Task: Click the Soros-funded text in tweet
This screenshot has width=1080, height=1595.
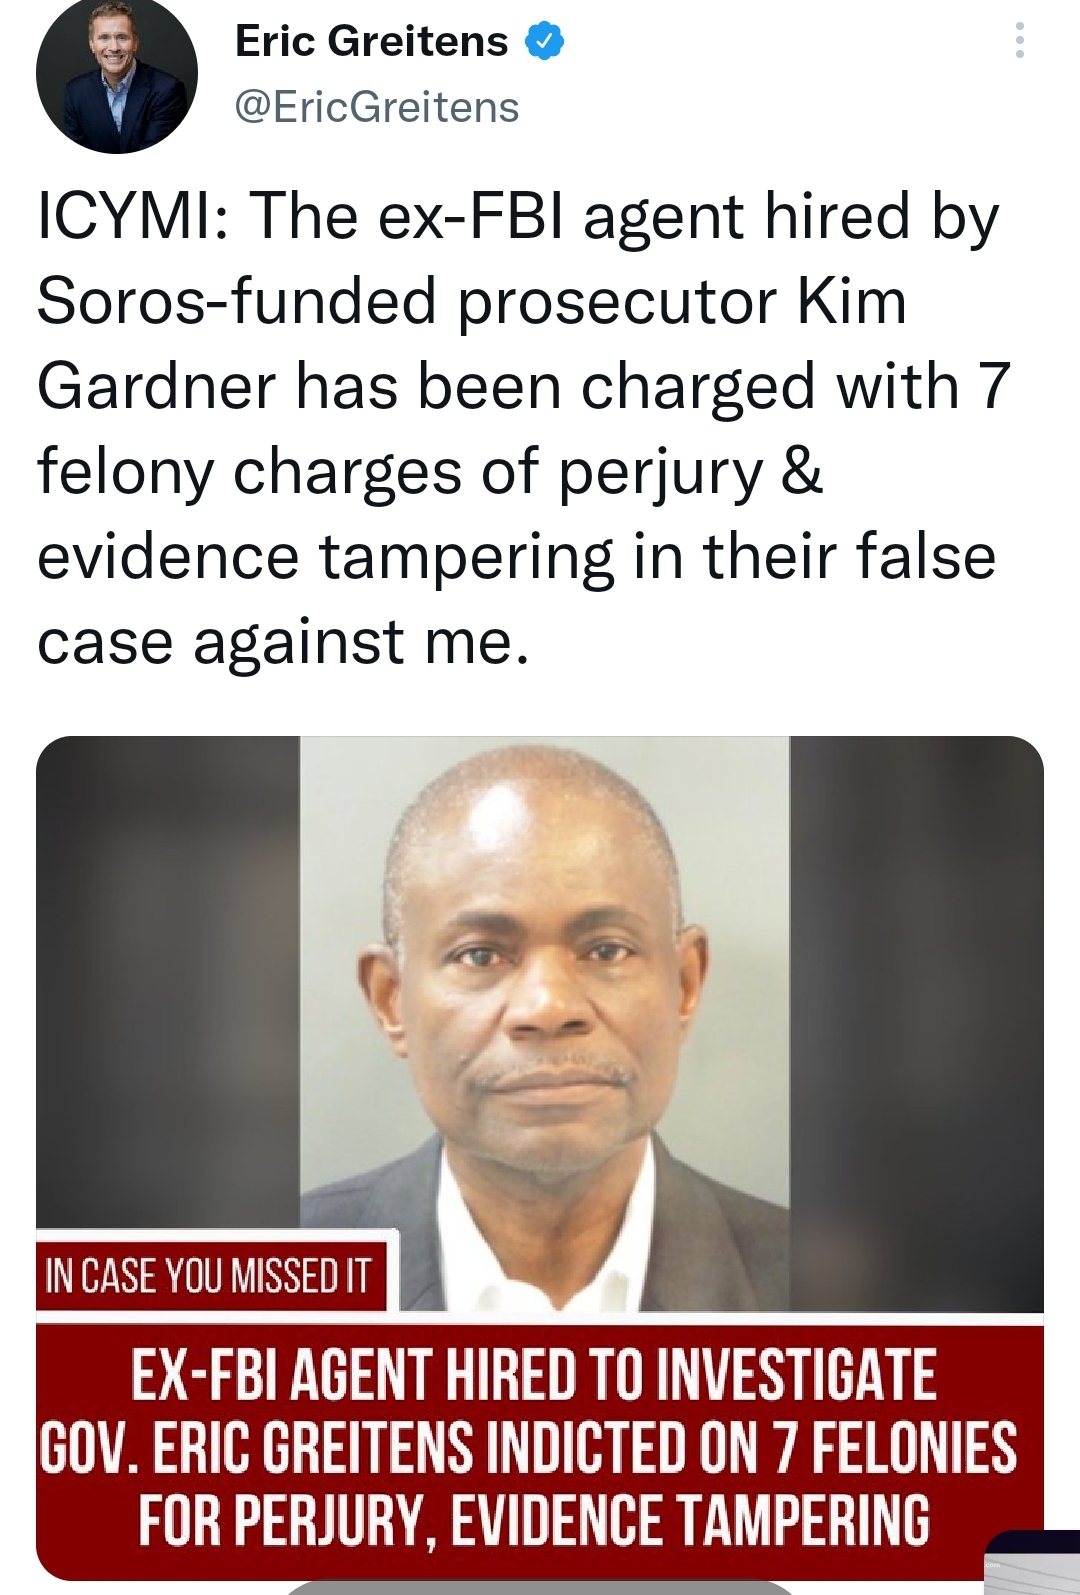Action: click(237, 302)
